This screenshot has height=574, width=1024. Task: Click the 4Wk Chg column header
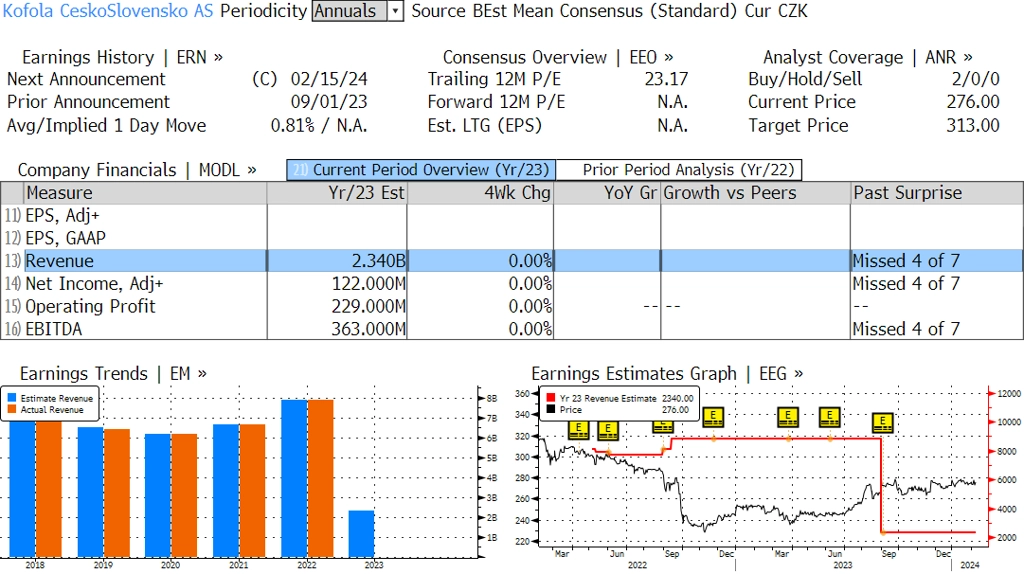480,193
